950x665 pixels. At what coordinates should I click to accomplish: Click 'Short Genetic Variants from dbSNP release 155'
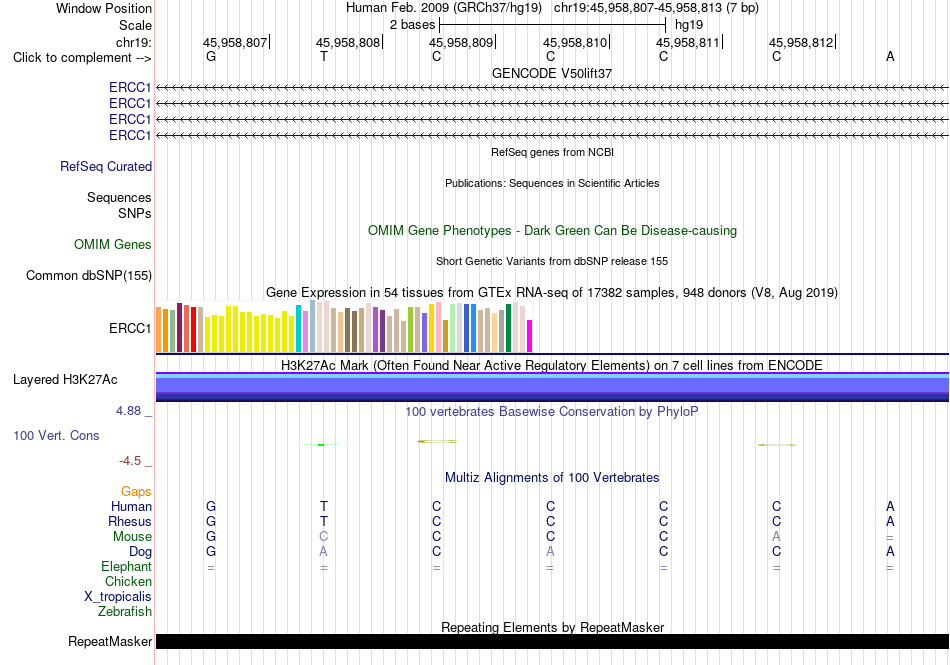click(552, 261)
